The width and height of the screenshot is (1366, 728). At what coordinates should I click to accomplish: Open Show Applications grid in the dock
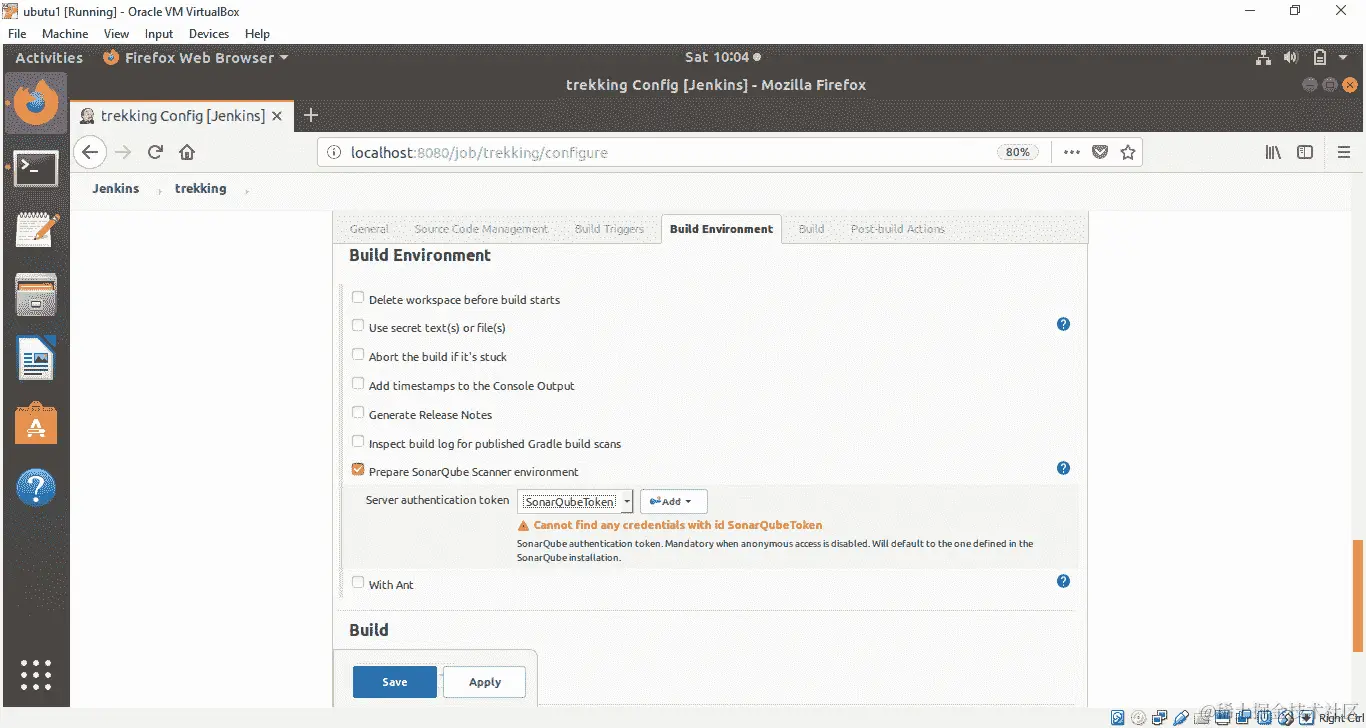[36, 675]
